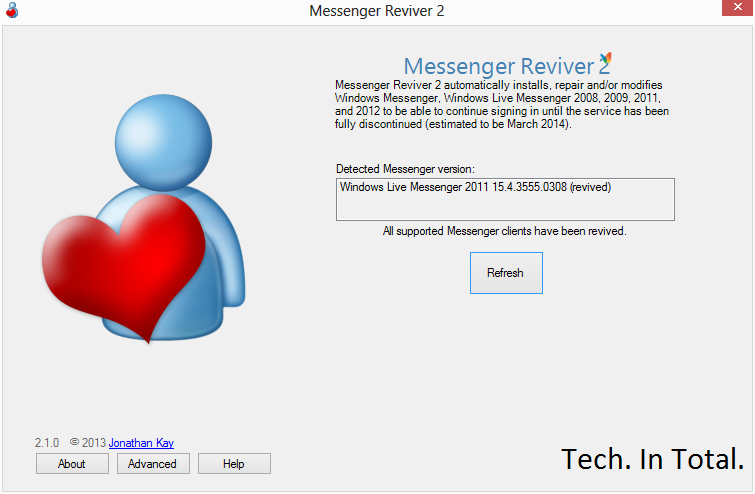Click the '© 2013' copyright text

pyautogui.click(x=88, y=442)
